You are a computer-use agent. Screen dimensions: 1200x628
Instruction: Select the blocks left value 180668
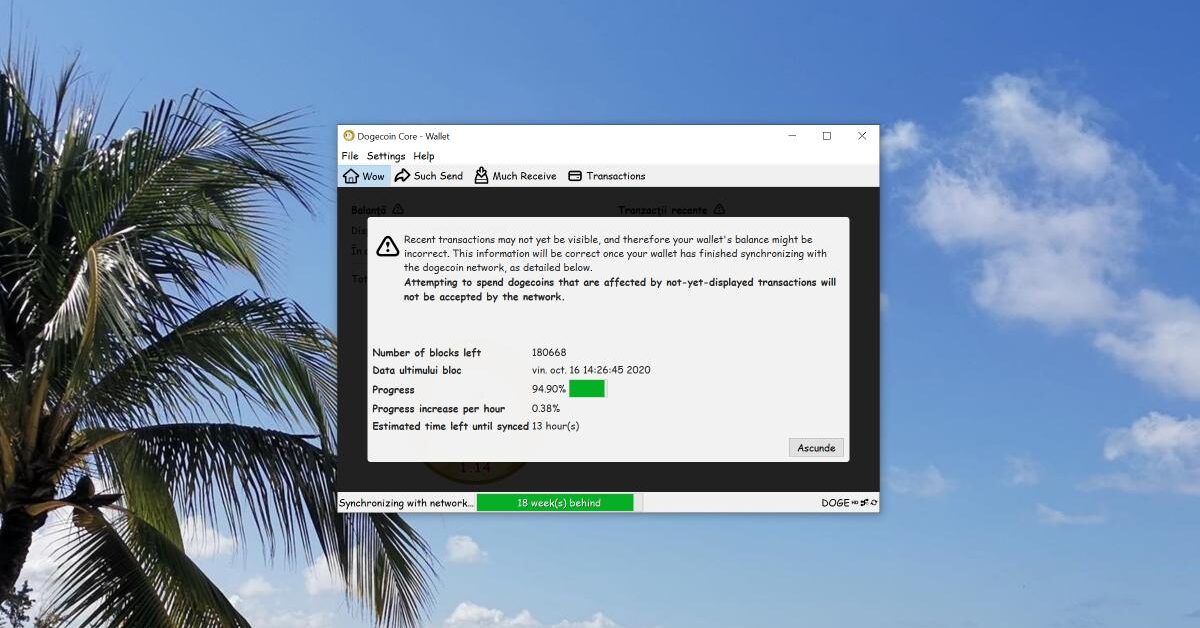click(549, 353)
